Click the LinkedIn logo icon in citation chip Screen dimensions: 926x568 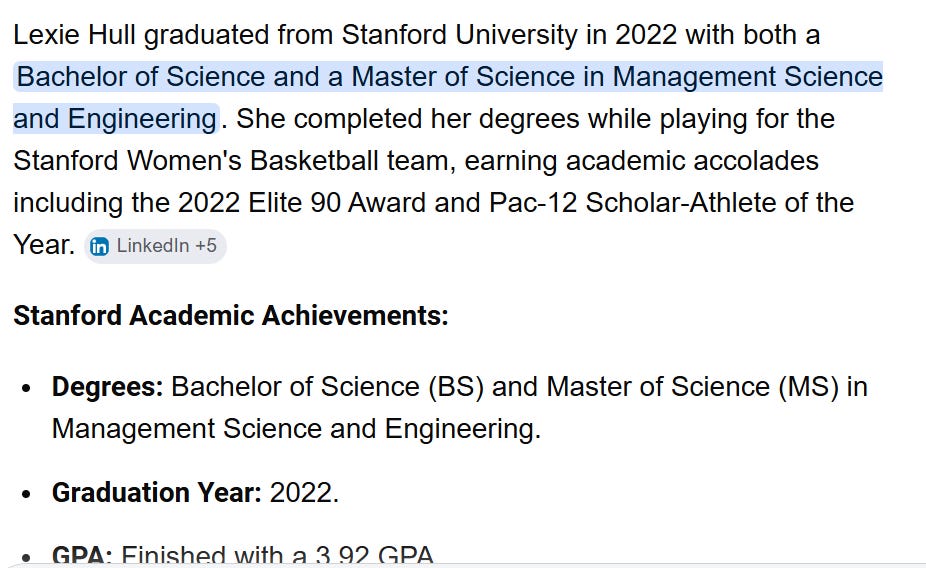[99, 246]
